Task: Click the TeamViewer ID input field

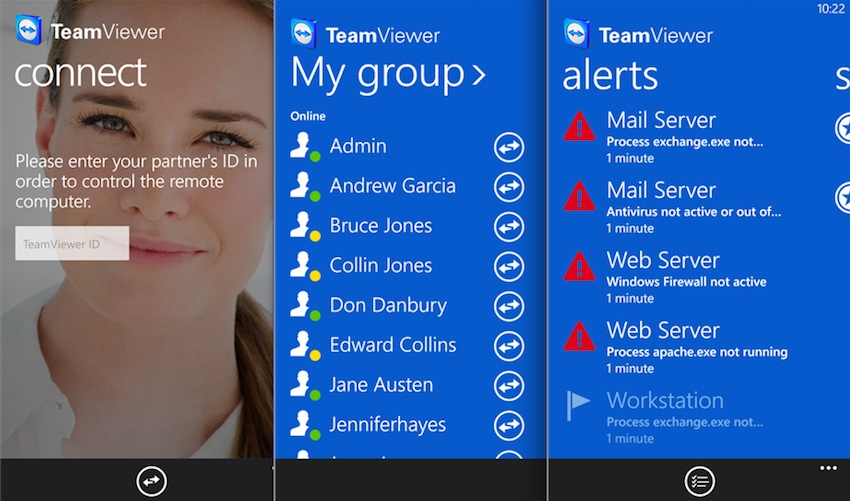Action: point(72,243)
